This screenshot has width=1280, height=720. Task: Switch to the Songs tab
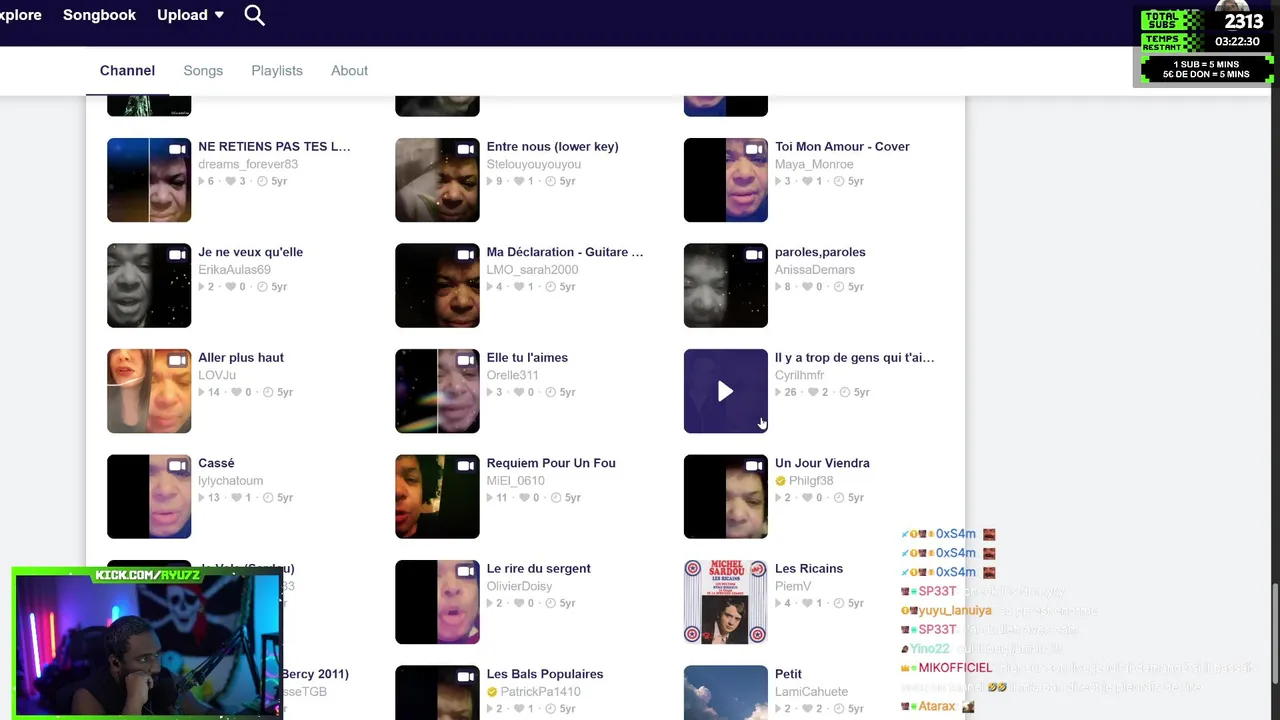[x=203, y=71]
